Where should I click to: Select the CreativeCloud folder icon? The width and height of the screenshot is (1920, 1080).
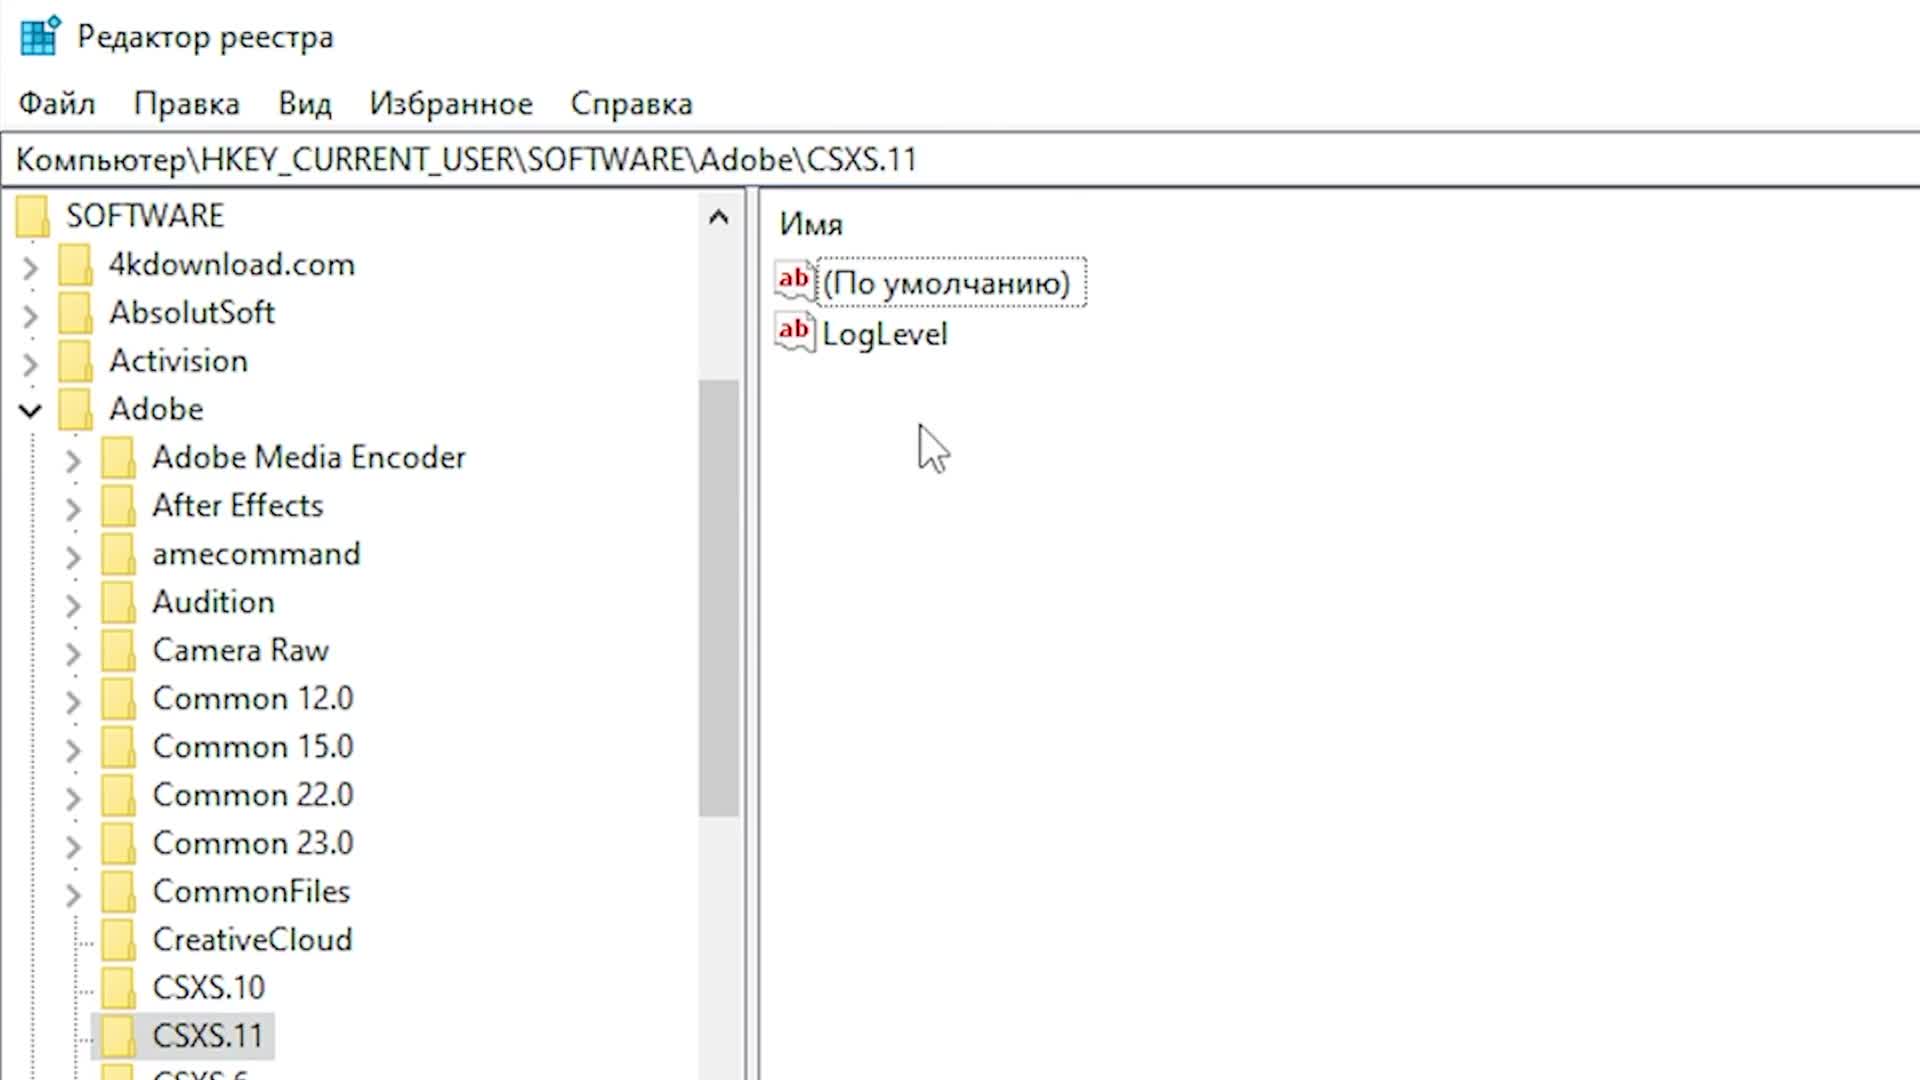click(x=118, y=939)
